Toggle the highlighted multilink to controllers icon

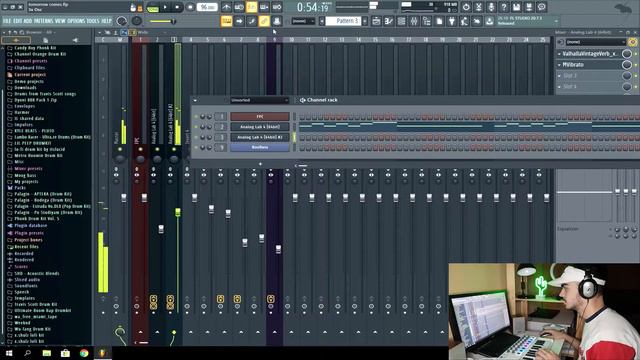pos(264,21)
